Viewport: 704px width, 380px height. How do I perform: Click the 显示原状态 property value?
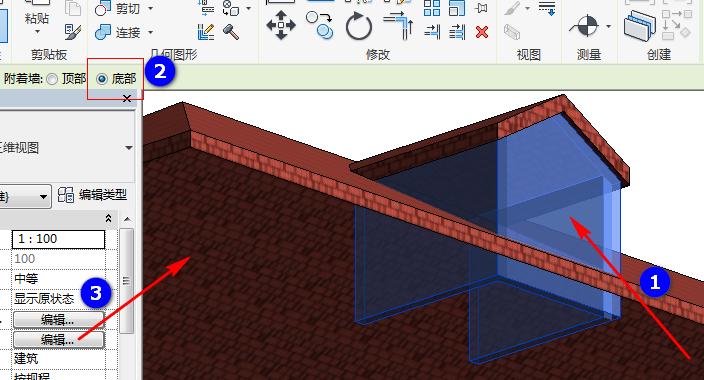point(44,299)
